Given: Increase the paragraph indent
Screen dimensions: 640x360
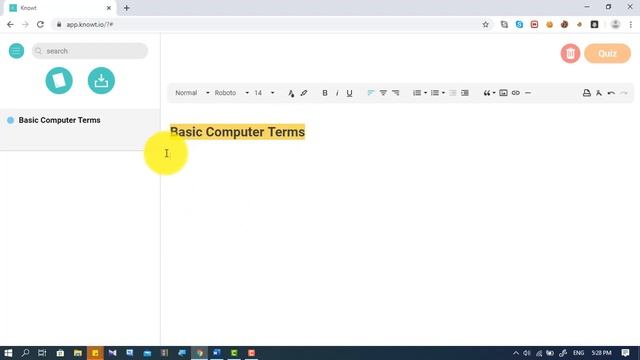Looking at the screenshot, I should click(x=465, y=93).
